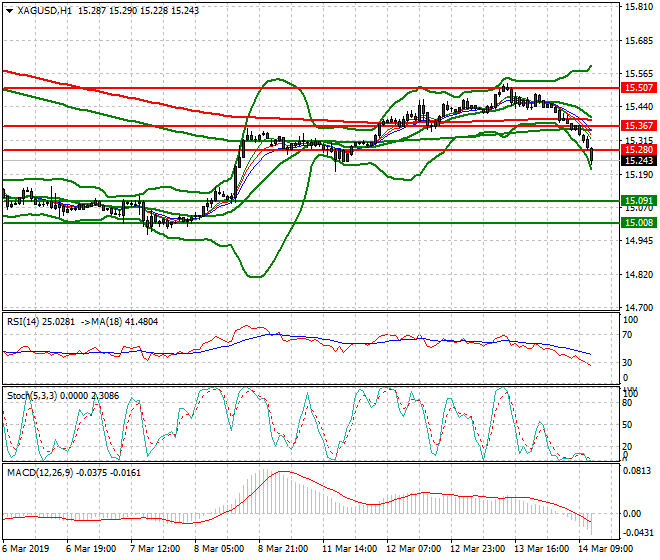Click the 6 Mar 19:00 time label
This screenshot has height=560, width=660.
coord(91,549)
